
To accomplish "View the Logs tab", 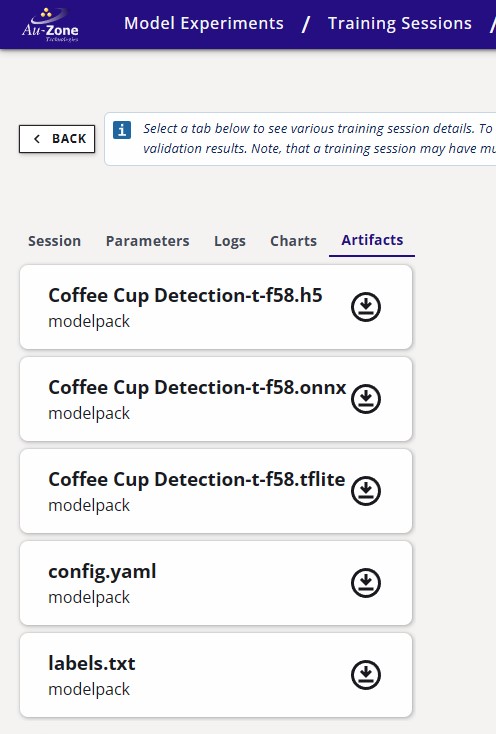I will [x=230, y=241].
